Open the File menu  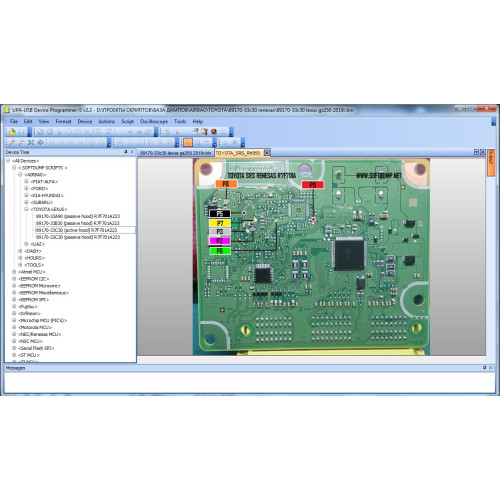click(x=14, y=121)
